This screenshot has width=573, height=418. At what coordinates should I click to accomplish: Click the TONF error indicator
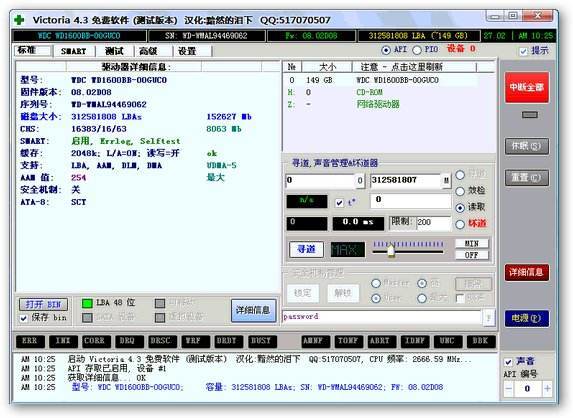point(349,341)
